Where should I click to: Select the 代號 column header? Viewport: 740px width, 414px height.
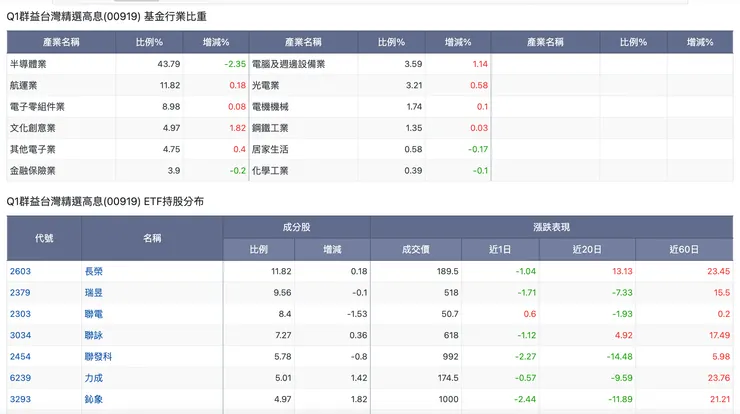pyautogui.click(x=44, y=238)
